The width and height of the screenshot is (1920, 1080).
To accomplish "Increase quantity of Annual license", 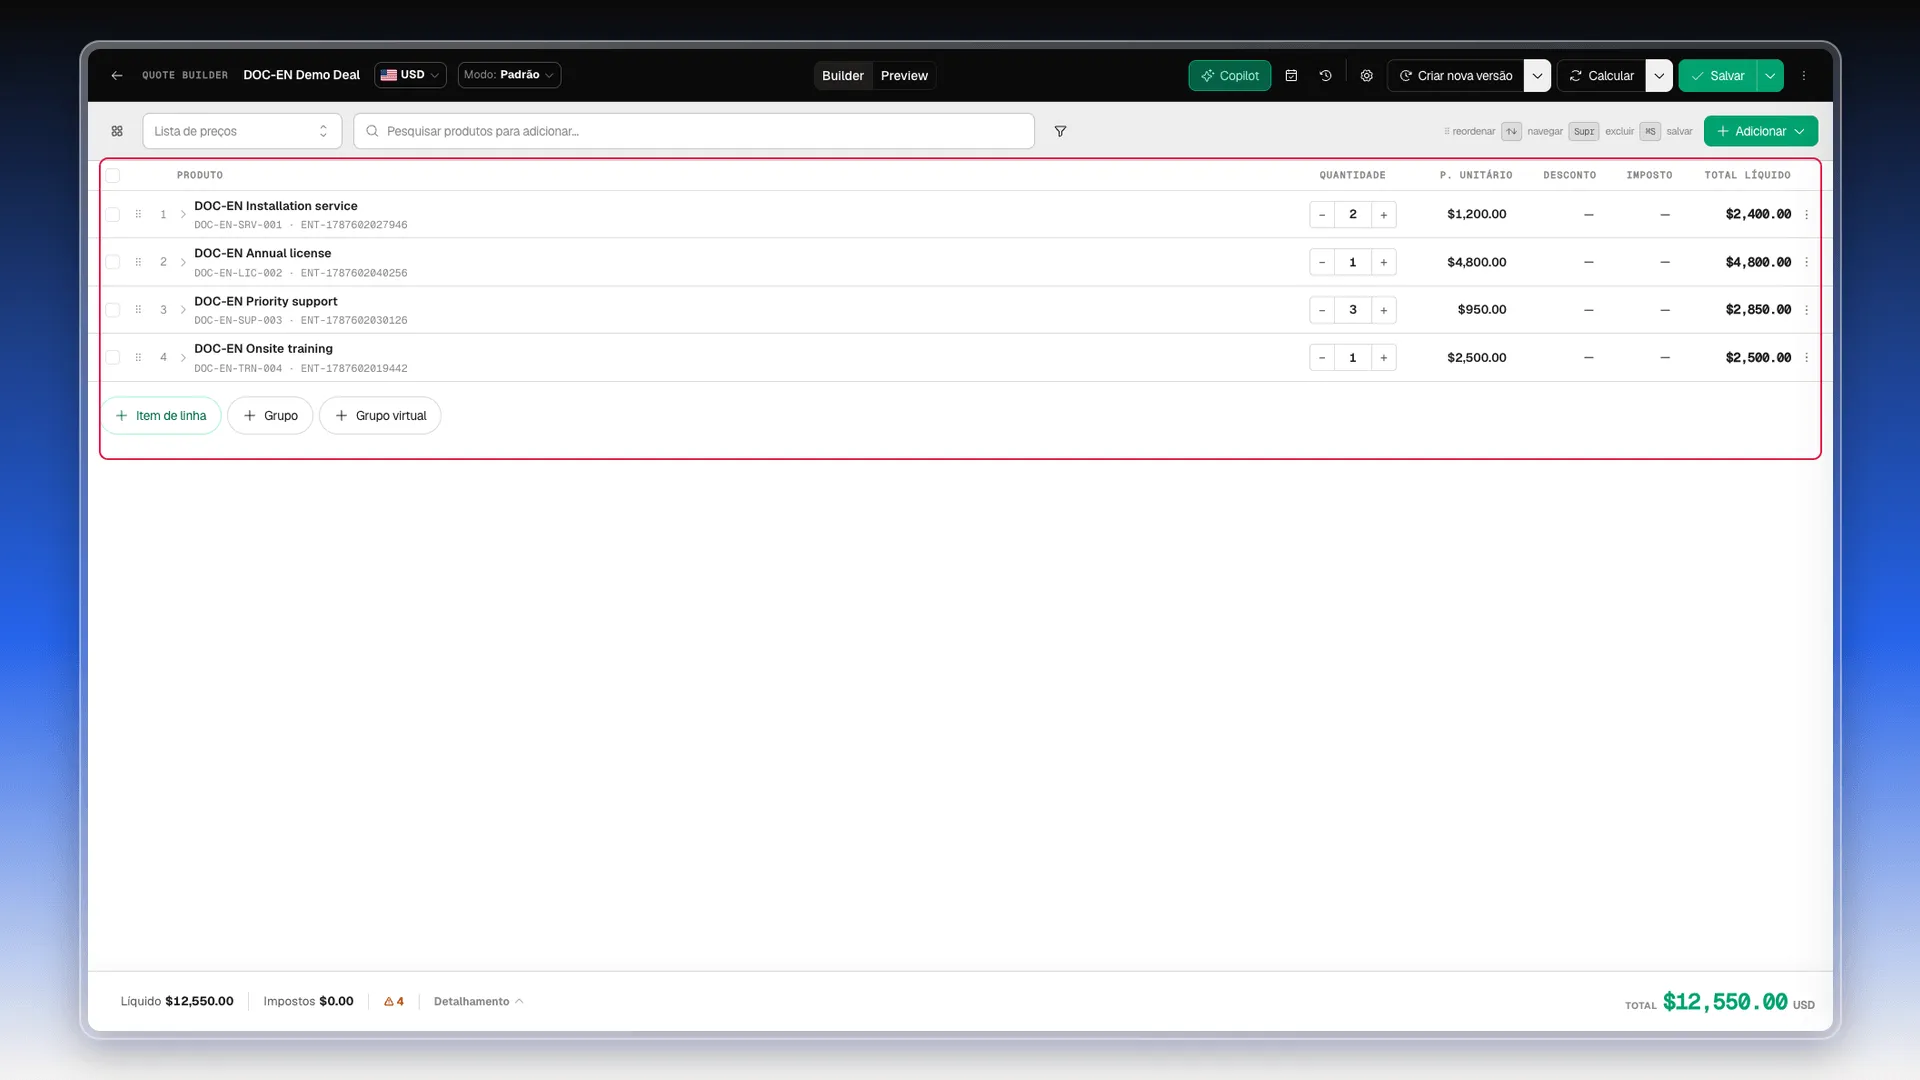I will coord(1384,262).
